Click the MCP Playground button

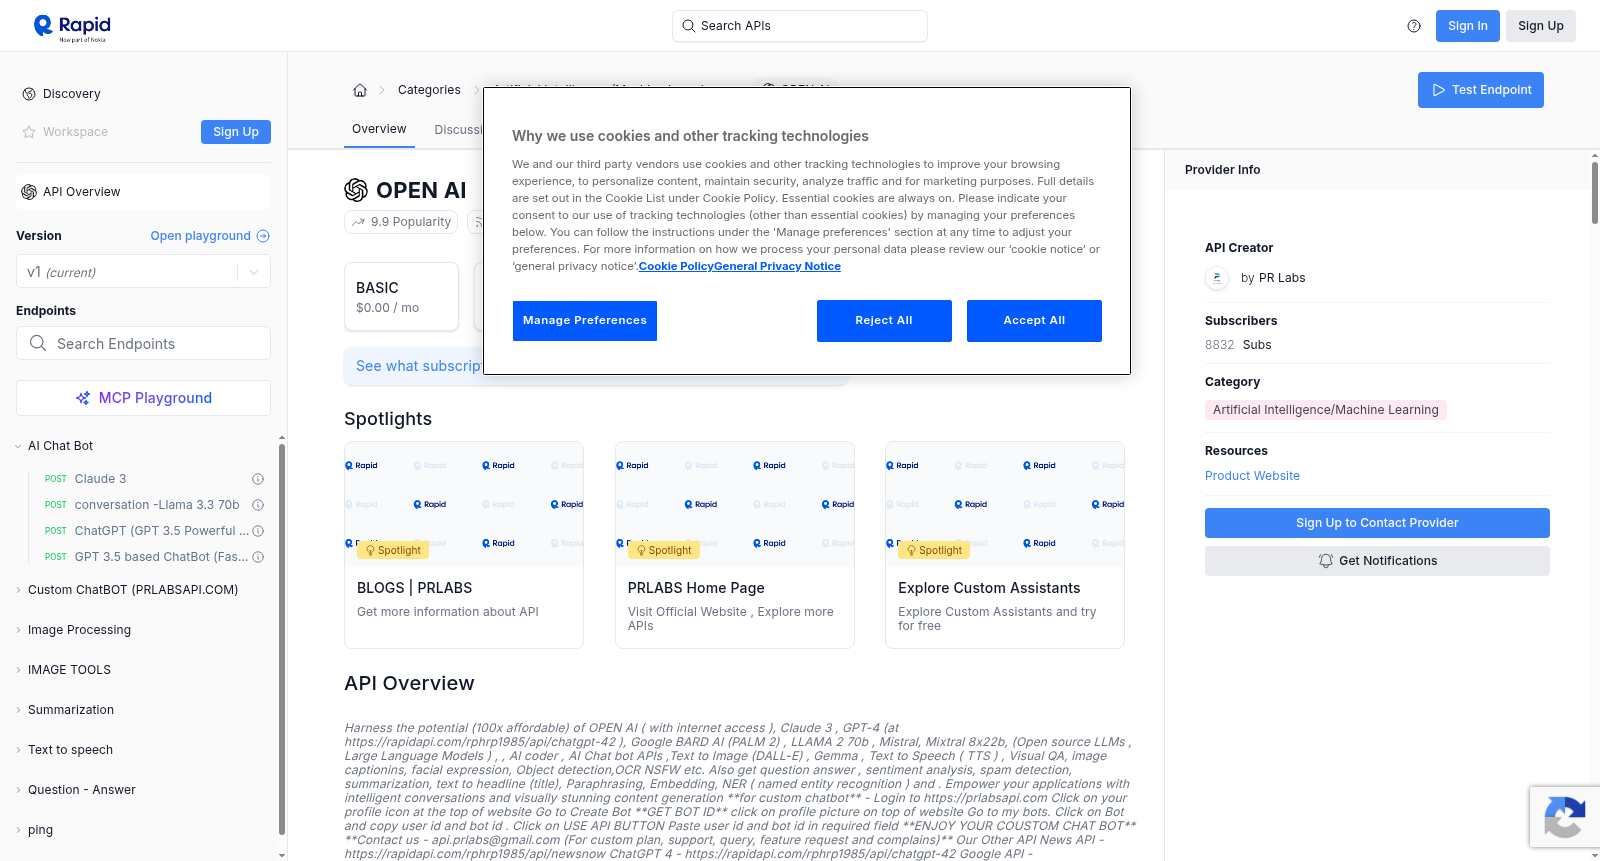pyautogui.click(x=143, y=398)
